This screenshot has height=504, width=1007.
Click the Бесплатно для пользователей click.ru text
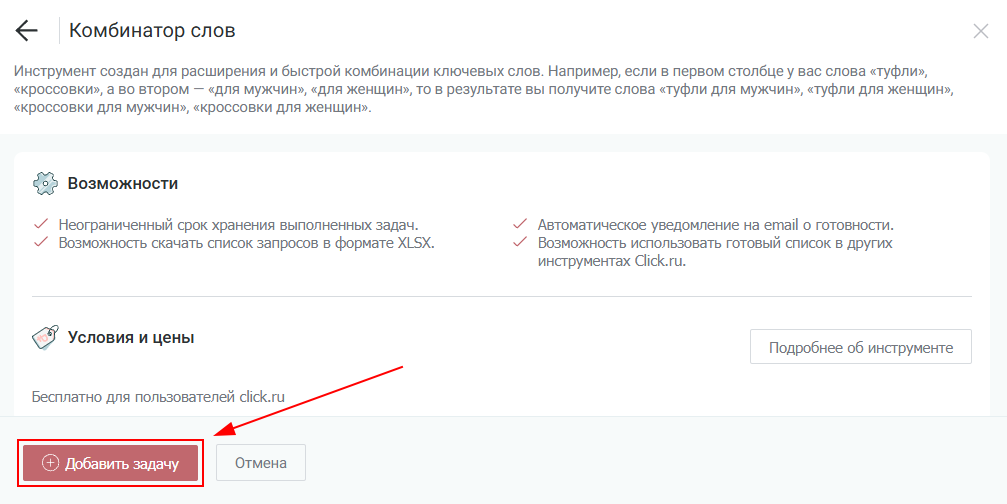[158, 396]
